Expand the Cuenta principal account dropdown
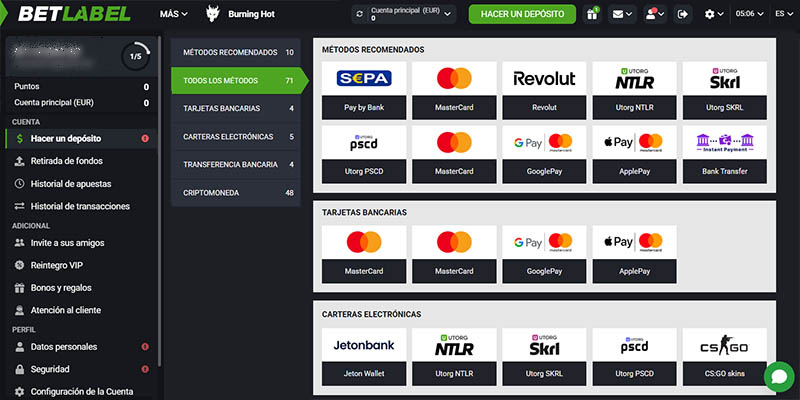Viewport: 800px width, 400px height. (x=449, y=14)
